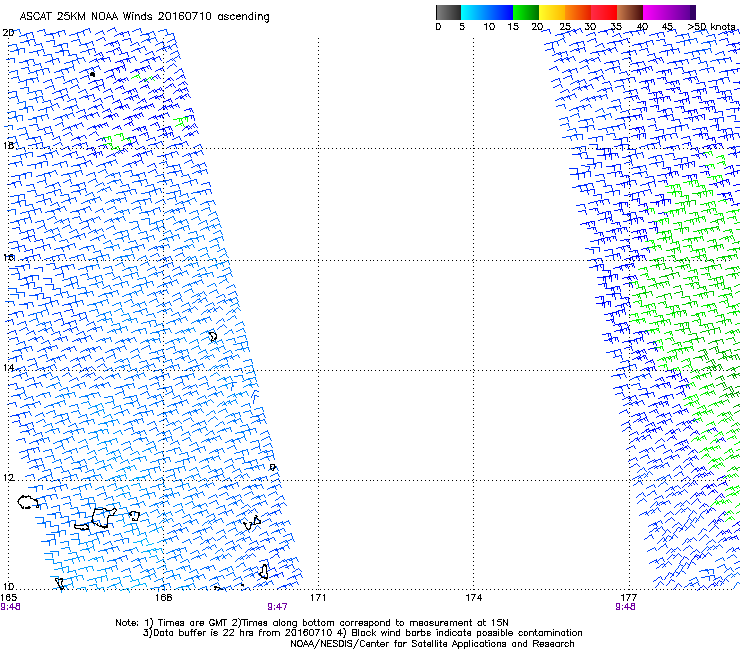The image size is (740, 650).
Task: Click the gray 0-5 knots color segment
Action: (448, 12)
